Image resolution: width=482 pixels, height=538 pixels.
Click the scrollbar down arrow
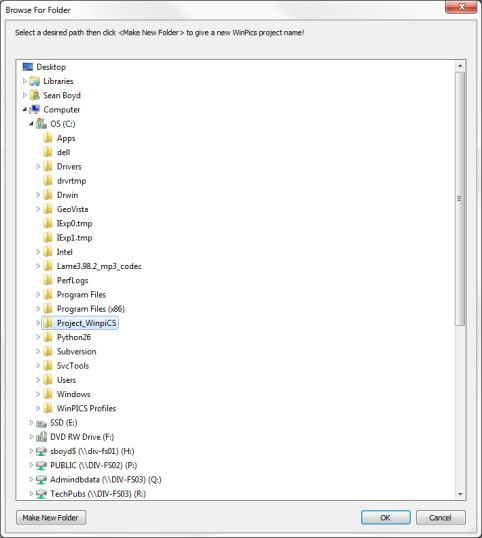[460, 494]
